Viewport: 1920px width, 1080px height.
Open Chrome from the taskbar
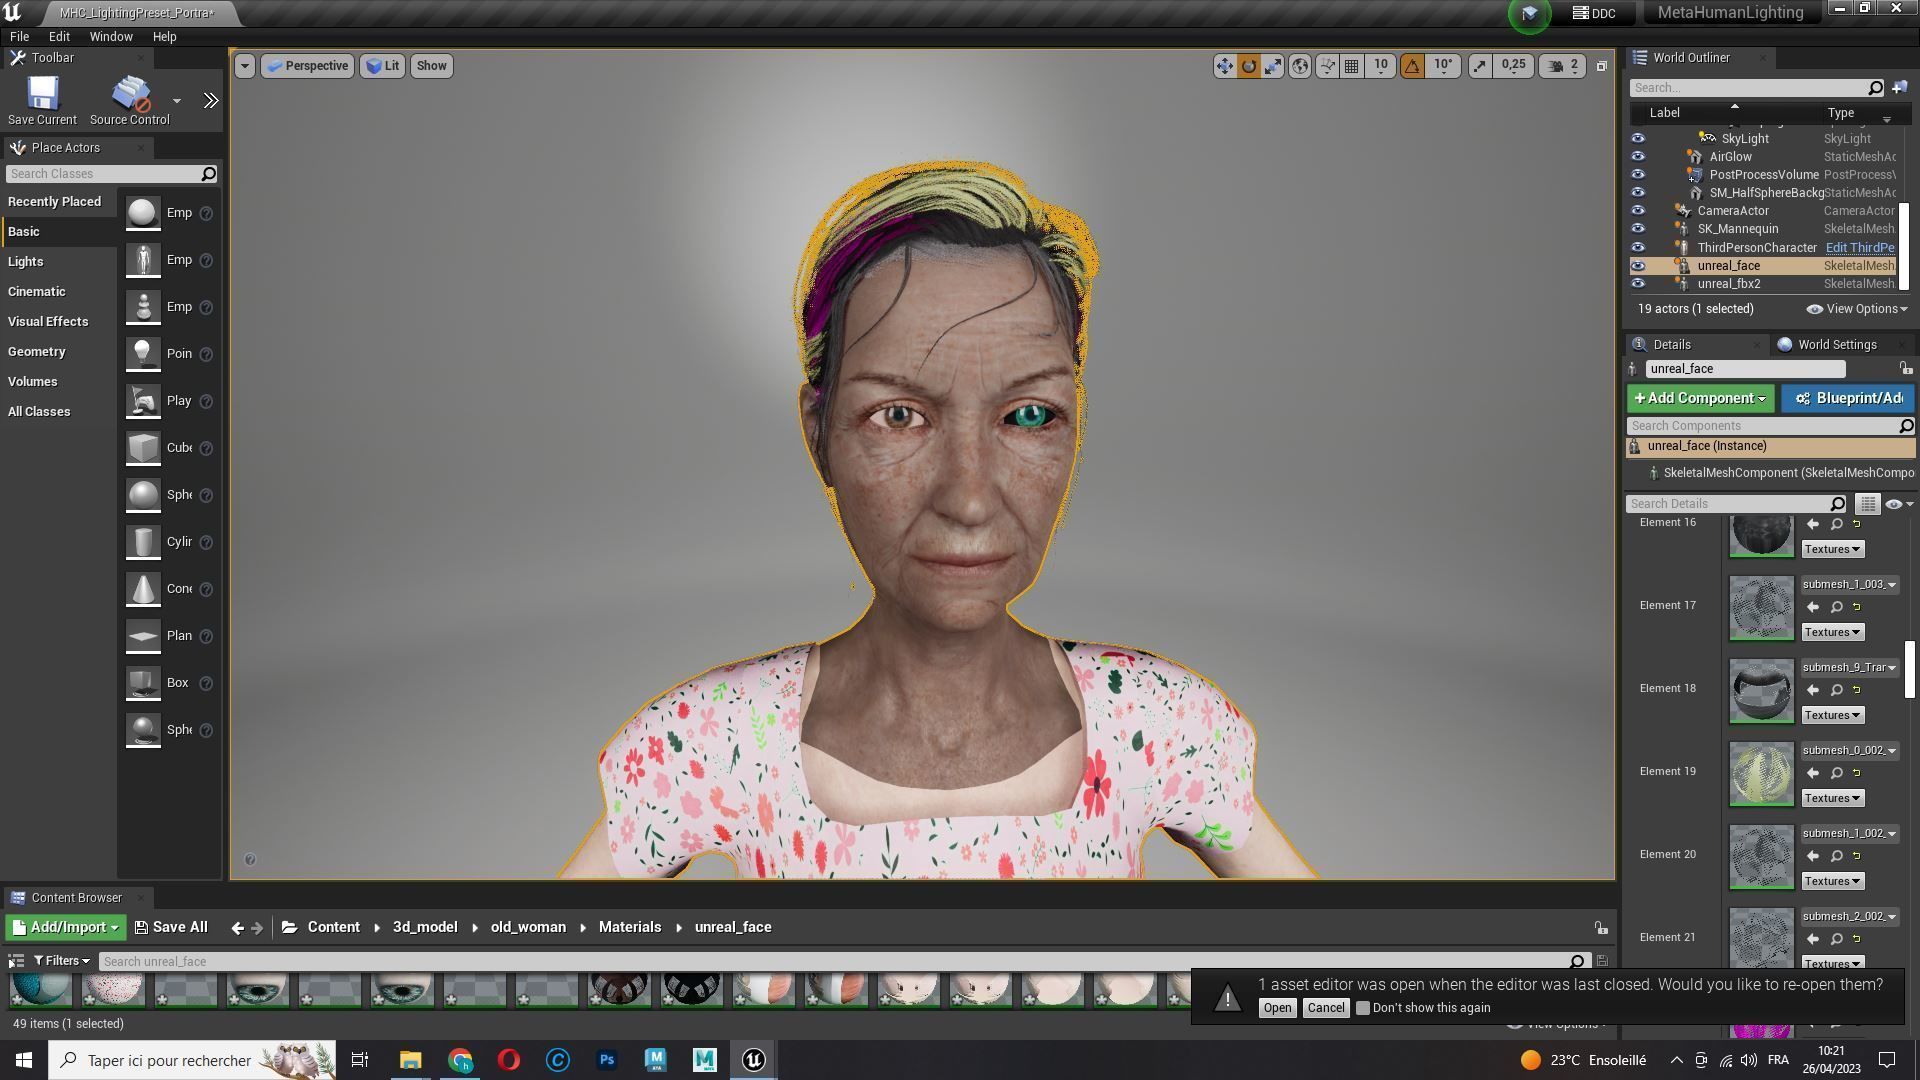coord(460,1060)
